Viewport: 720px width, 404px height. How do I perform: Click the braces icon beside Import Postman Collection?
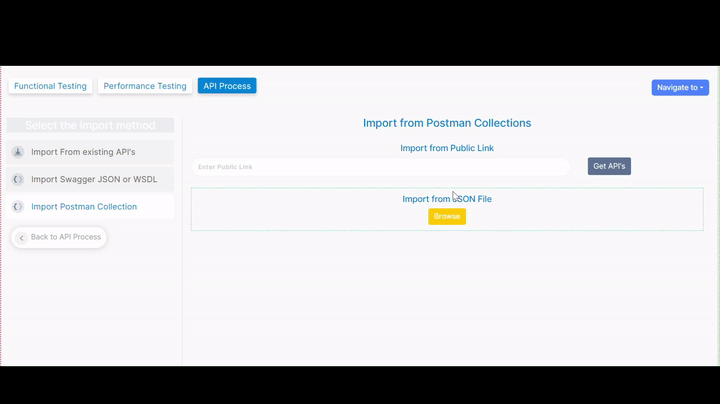point(18,207)
